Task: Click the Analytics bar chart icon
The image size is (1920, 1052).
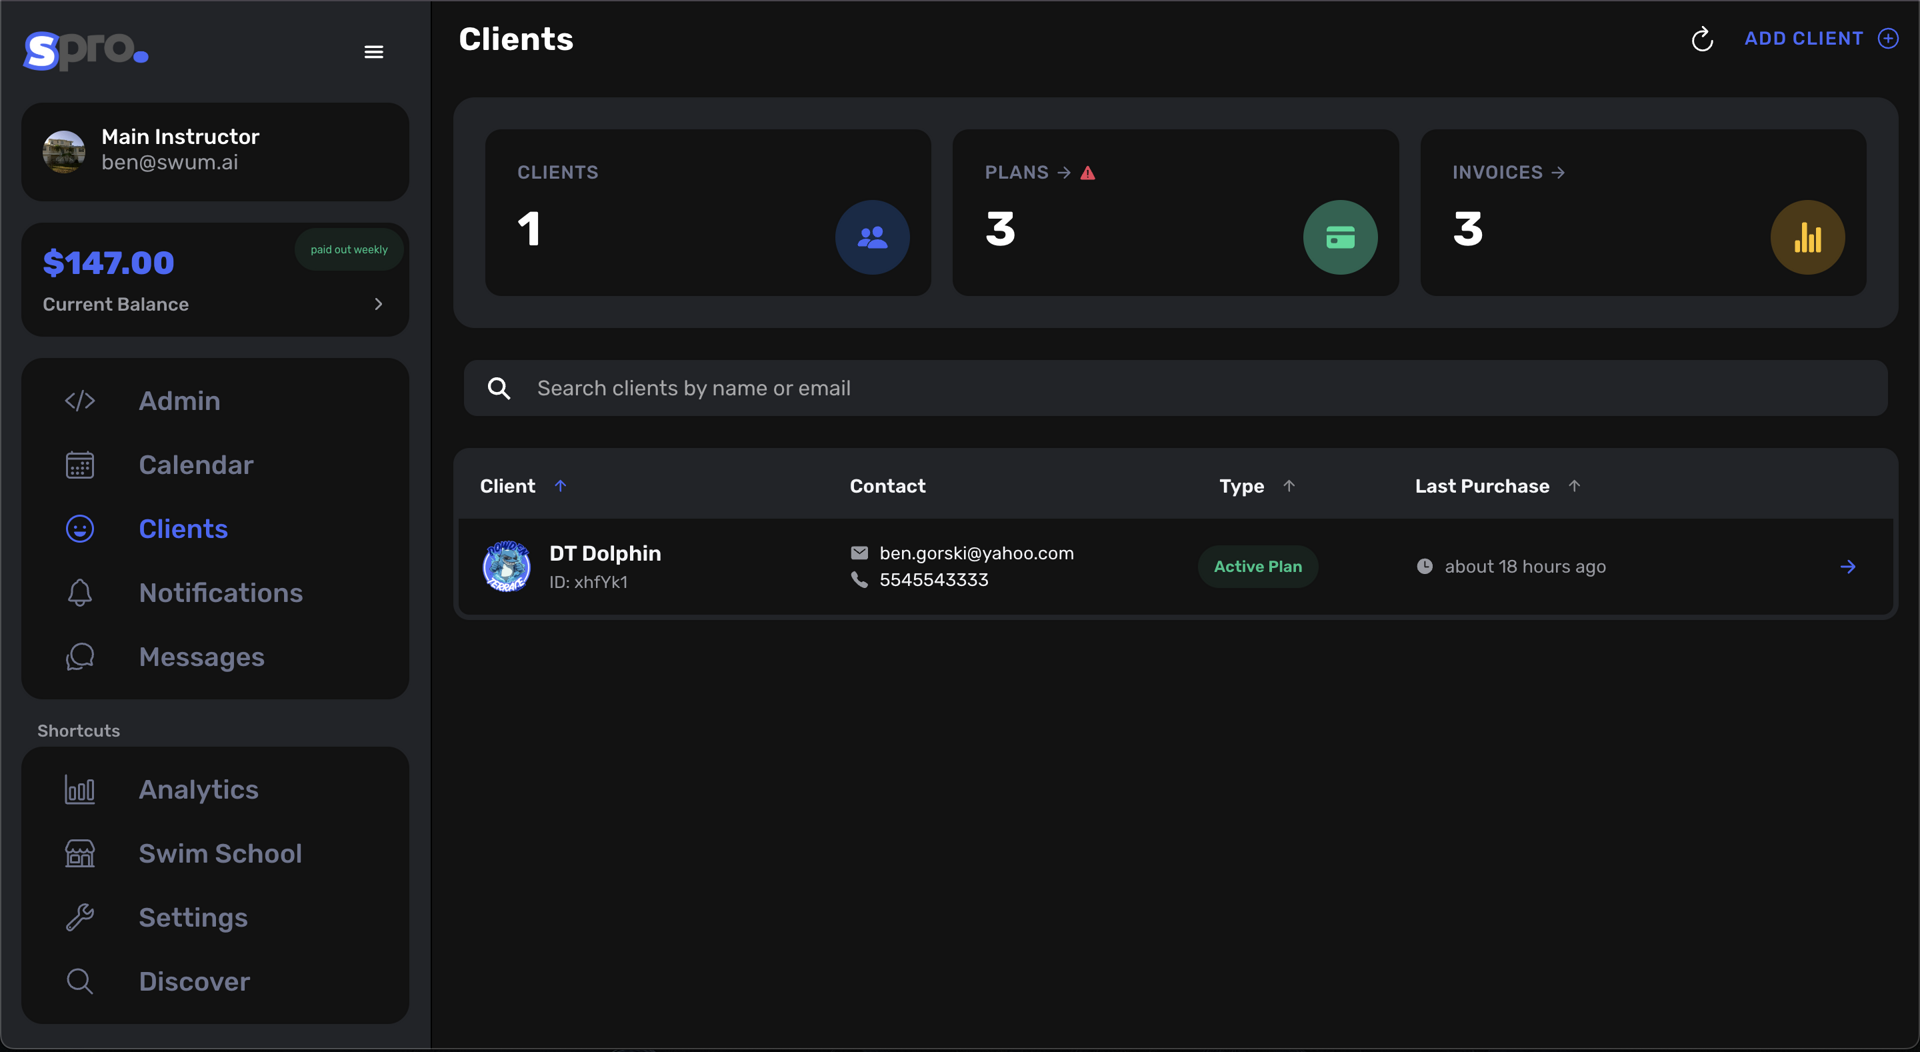Action: click(80, 790)
